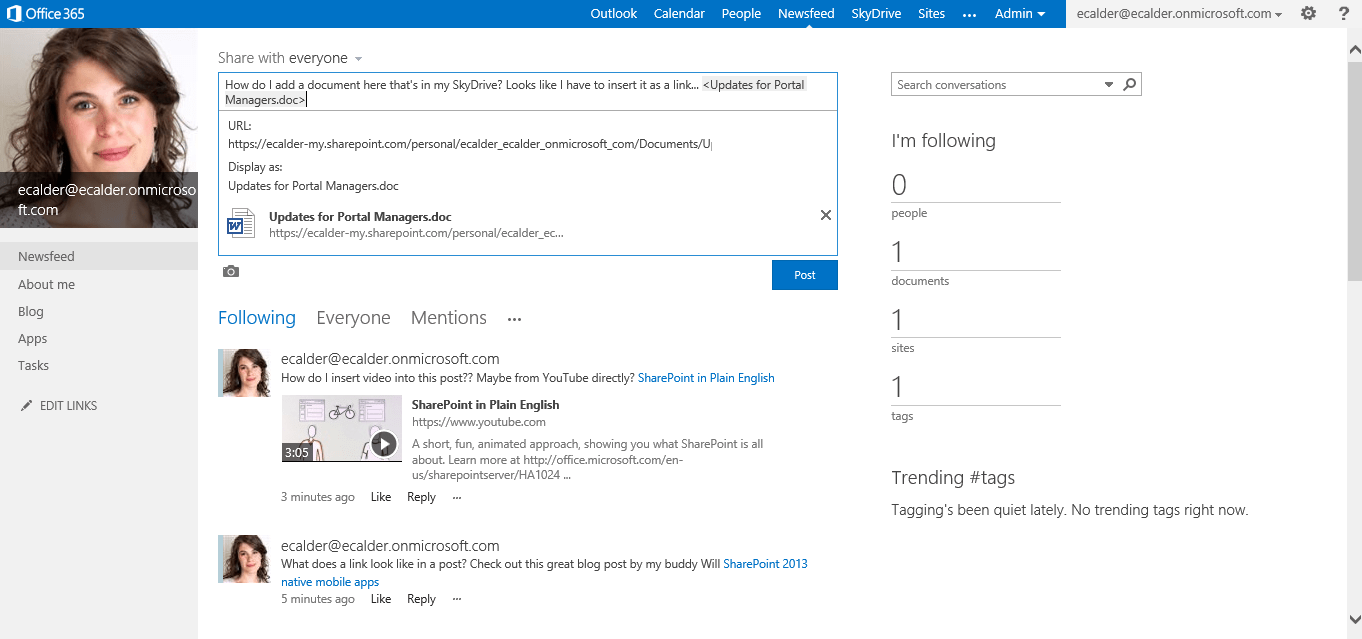Viewport: 1362px width, 639px height.
Task: Open Tasks in left sidebar
Action: click(x=33, y=366)
